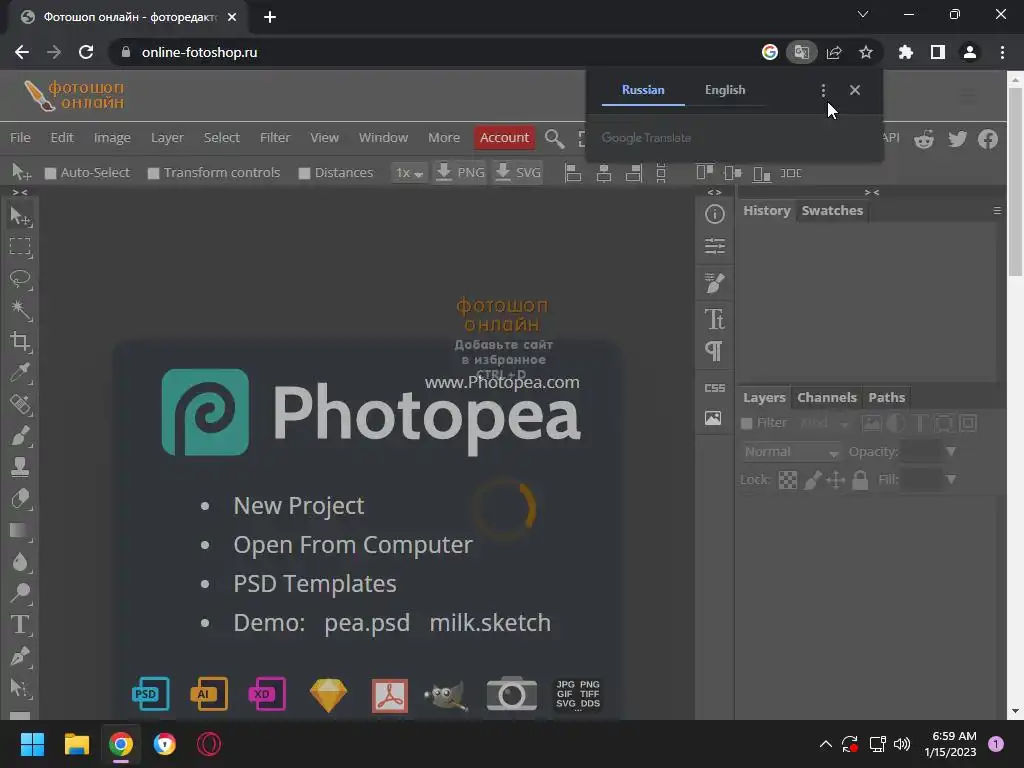
Task: Select the Eraser tool
Action: tap(20, 498)
